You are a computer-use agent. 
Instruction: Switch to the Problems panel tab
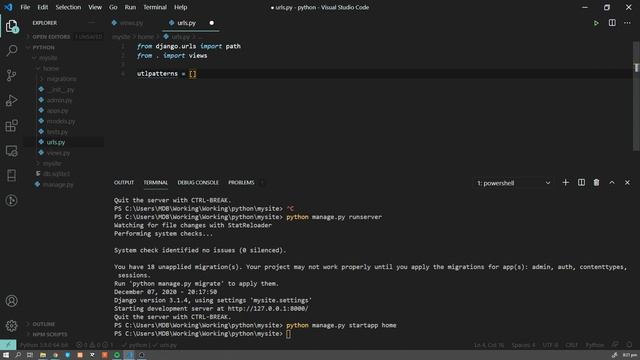point(241,182)
